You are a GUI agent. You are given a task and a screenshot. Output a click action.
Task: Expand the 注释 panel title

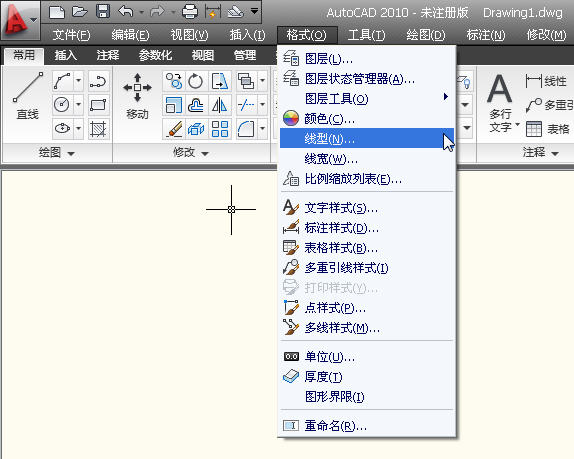click(541, 152)
